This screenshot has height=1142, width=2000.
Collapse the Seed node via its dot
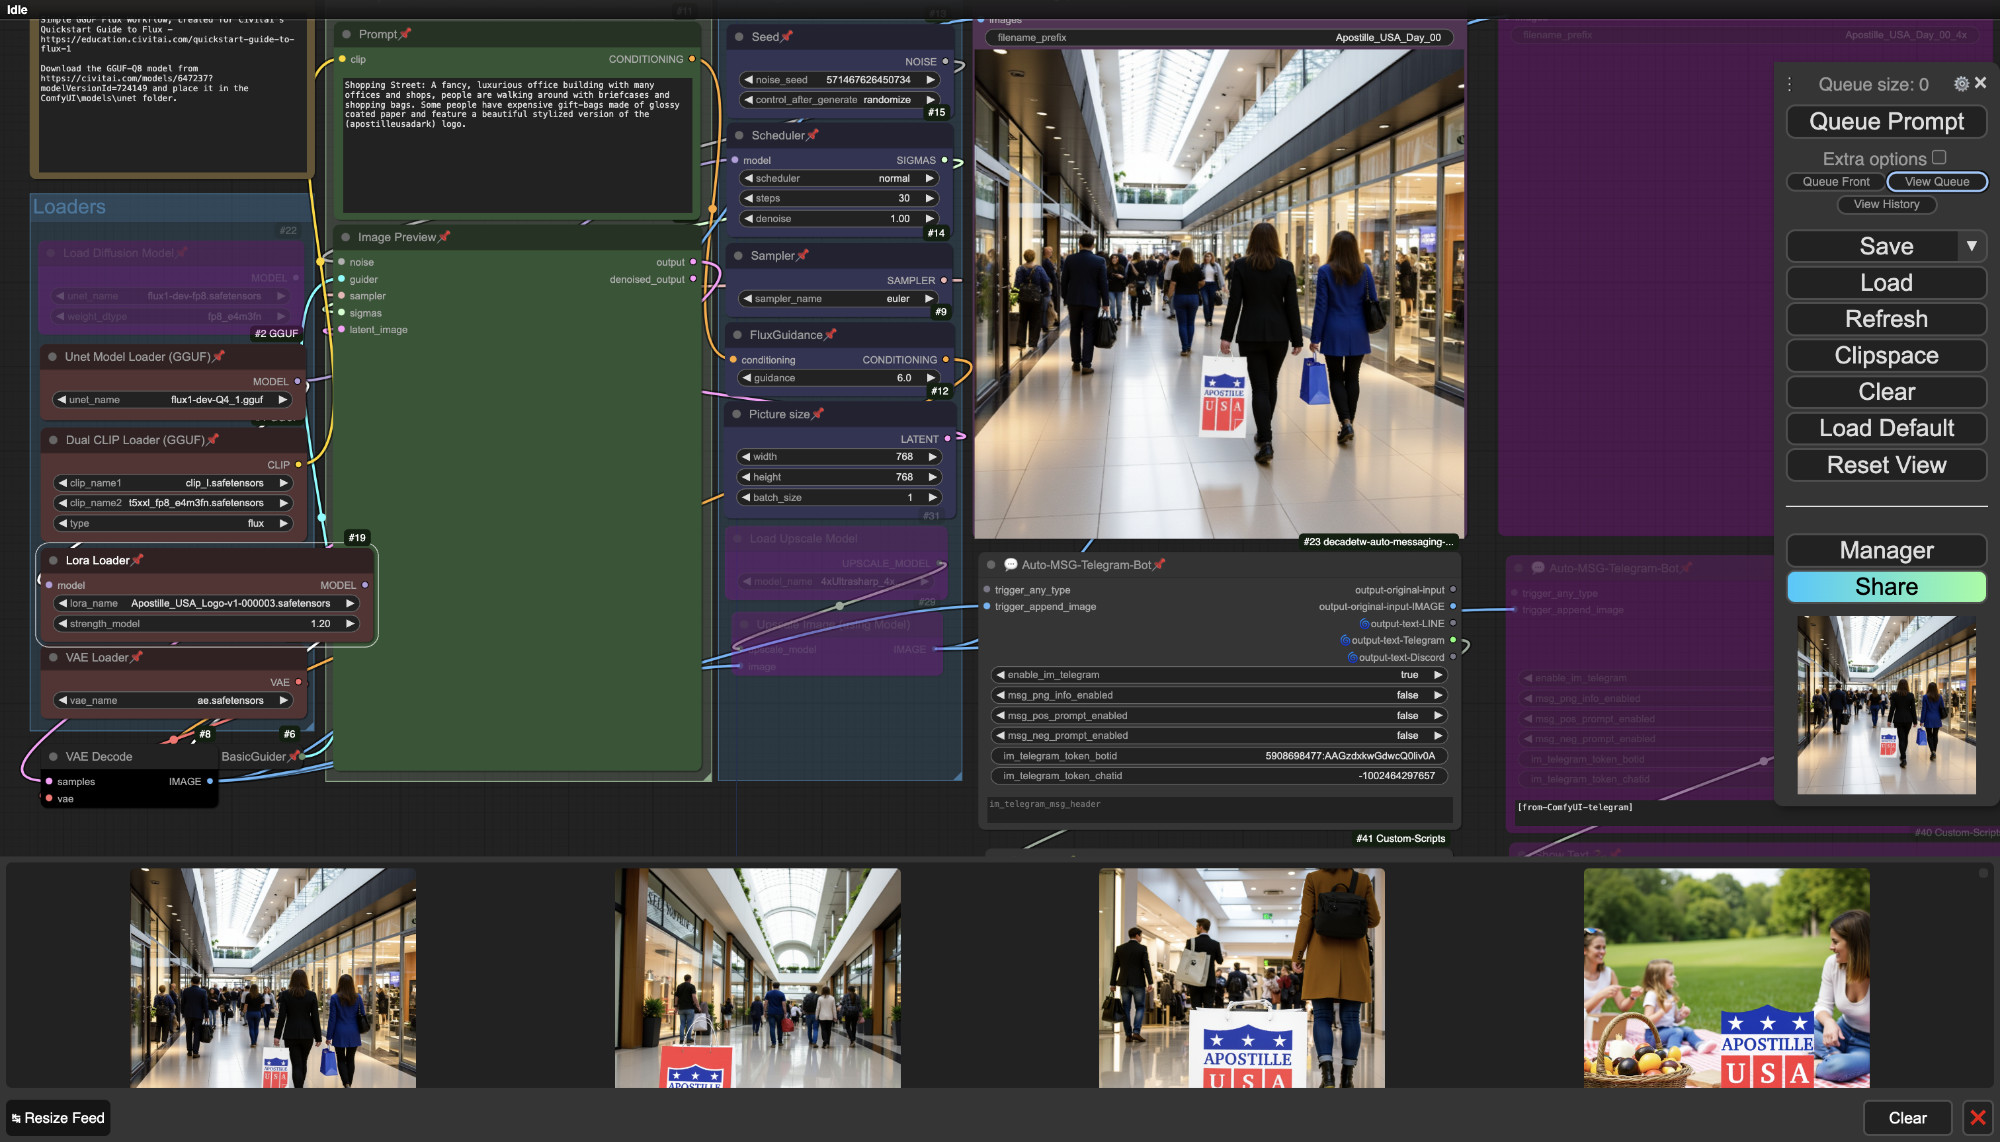740,37
